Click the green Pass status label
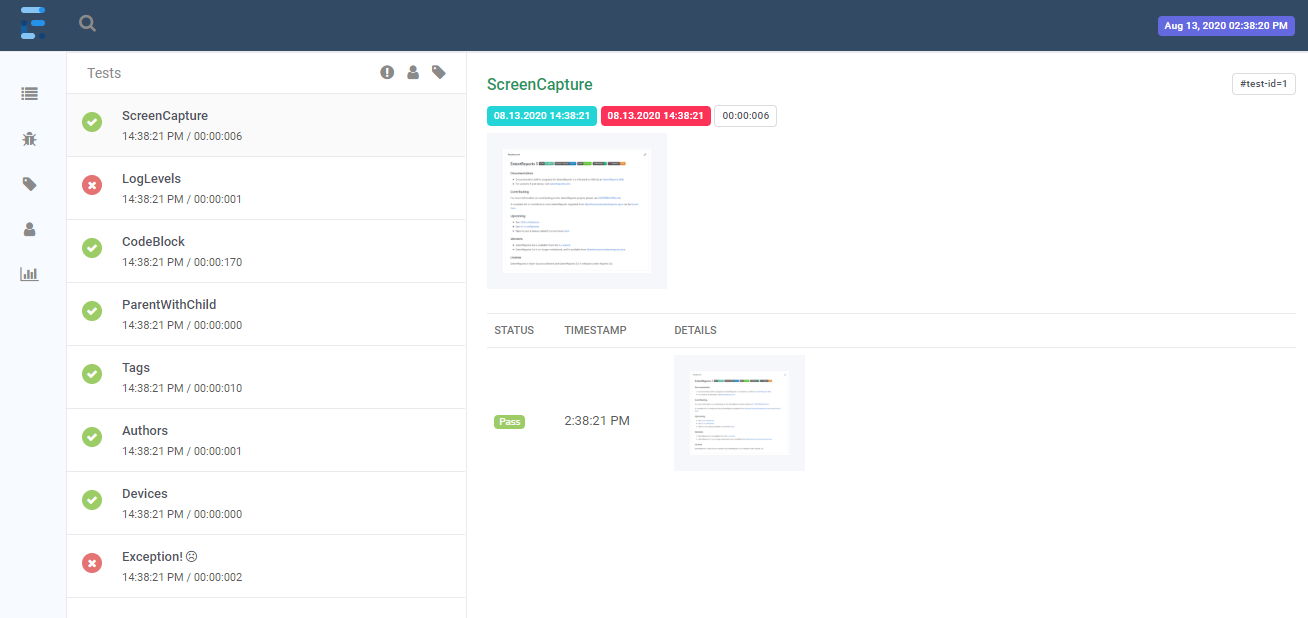The image size is (1308, 618). tap(510, 422)
